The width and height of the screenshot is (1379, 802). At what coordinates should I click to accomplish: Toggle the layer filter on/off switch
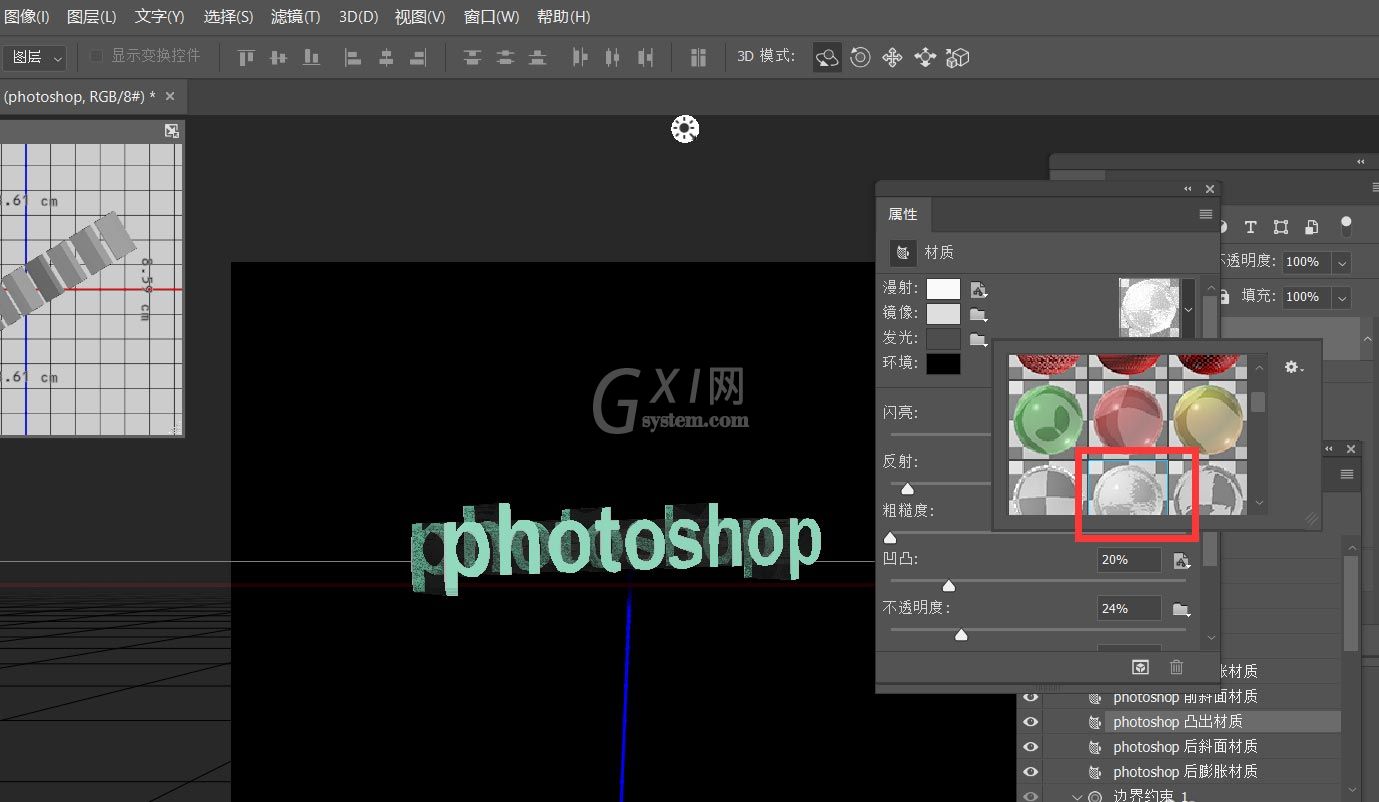coord(1346,225)
